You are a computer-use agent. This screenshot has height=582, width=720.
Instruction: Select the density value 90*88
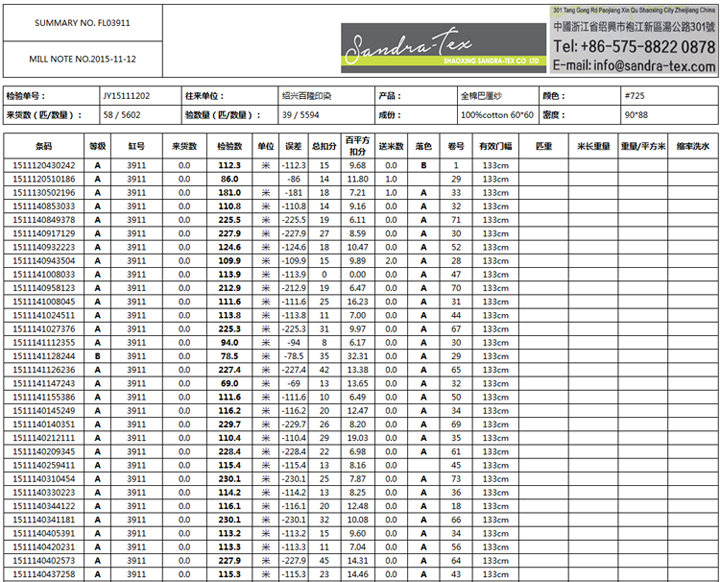(x=636, y=115)
